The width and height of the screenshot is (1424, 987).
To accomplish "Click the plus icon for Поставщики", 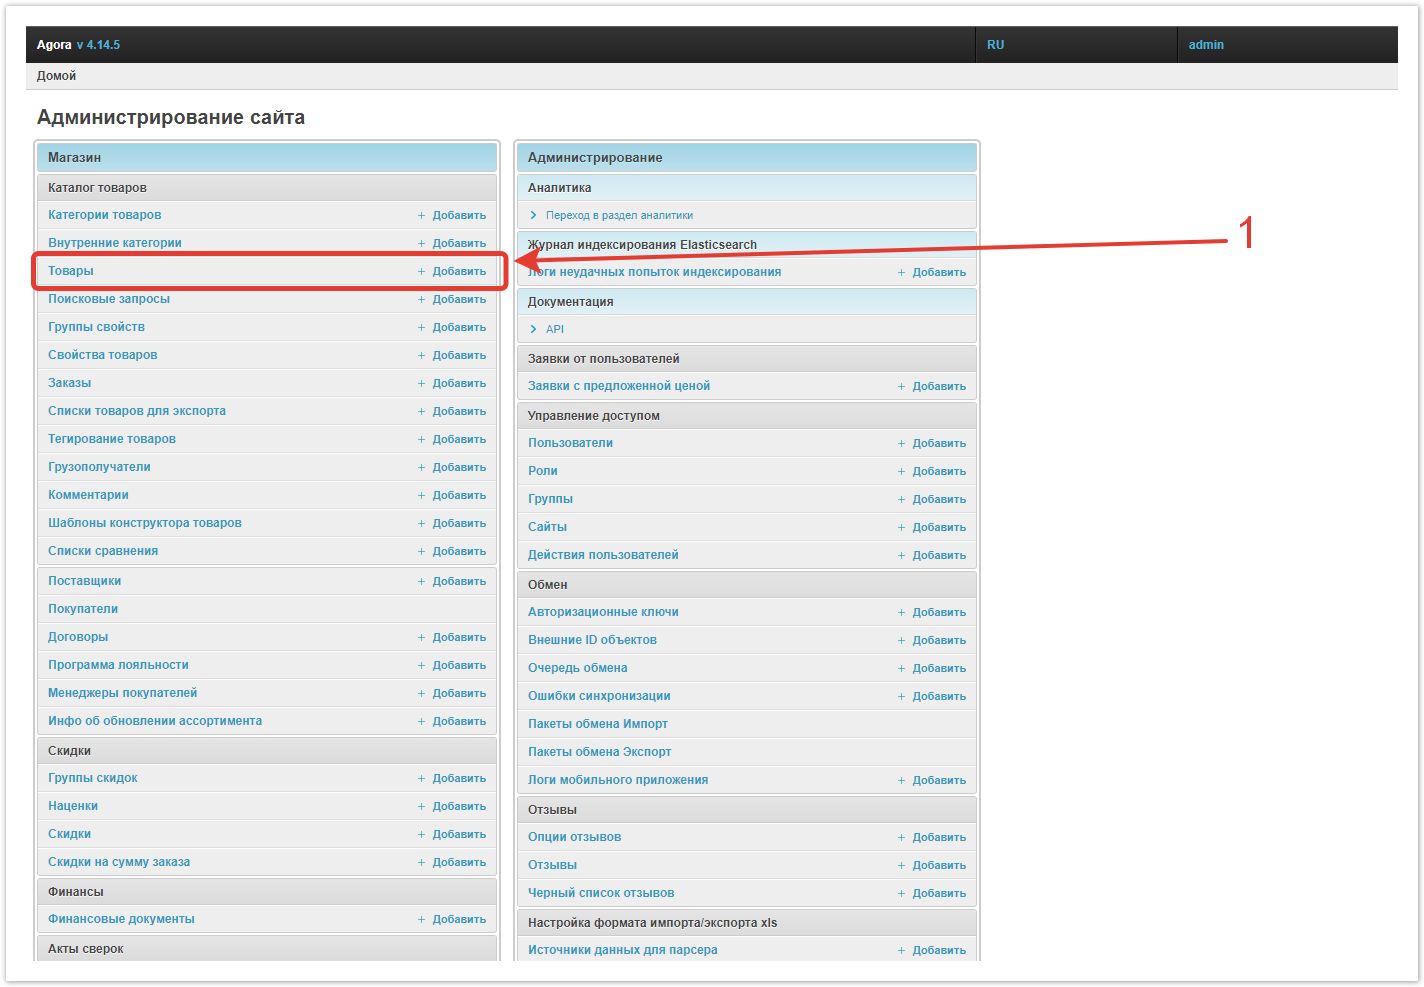I will pyautogui.click(x=421, y=582).
